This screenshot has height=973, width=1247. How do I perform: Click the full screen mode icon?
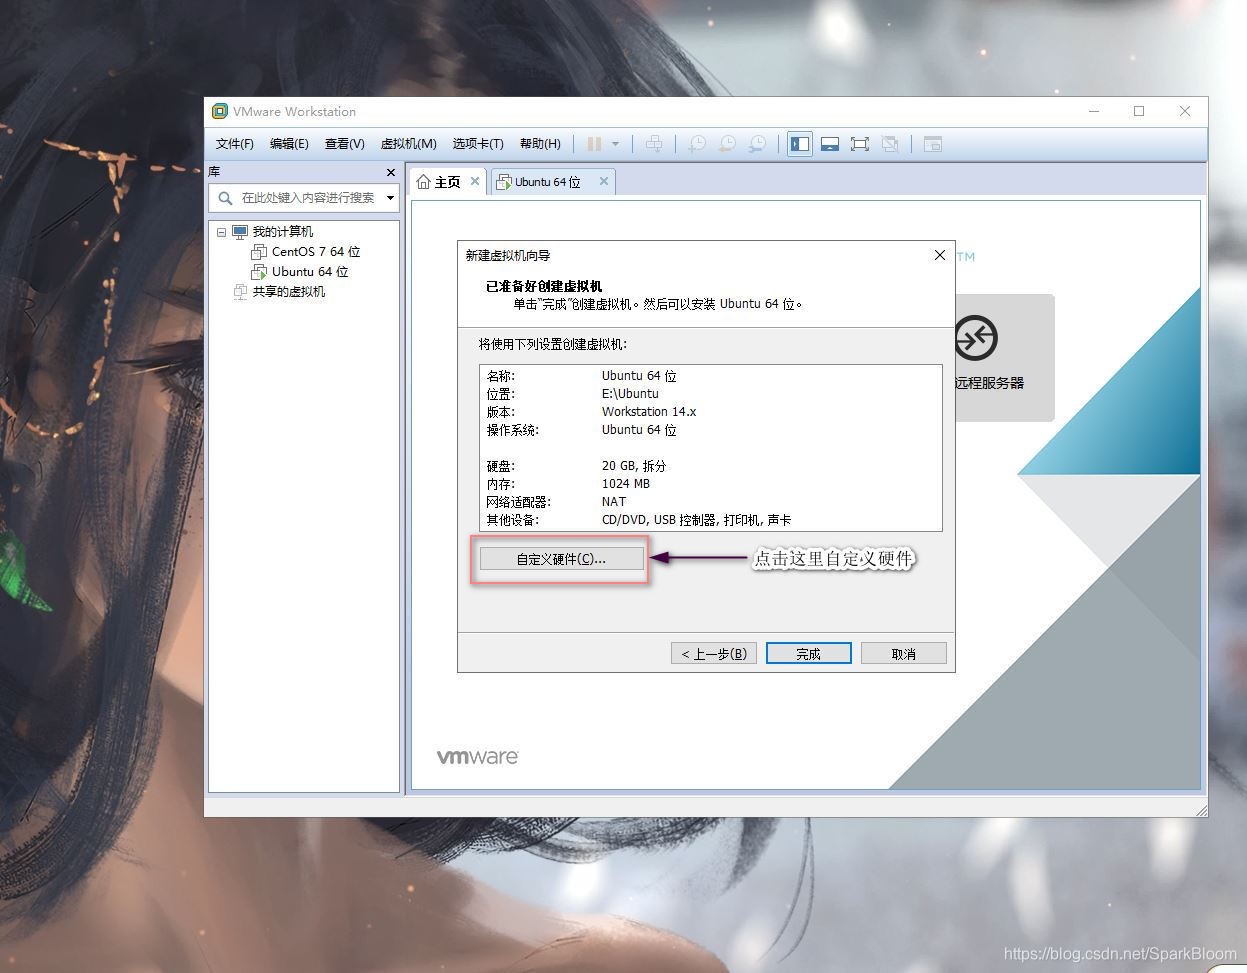tap(859, 144)
